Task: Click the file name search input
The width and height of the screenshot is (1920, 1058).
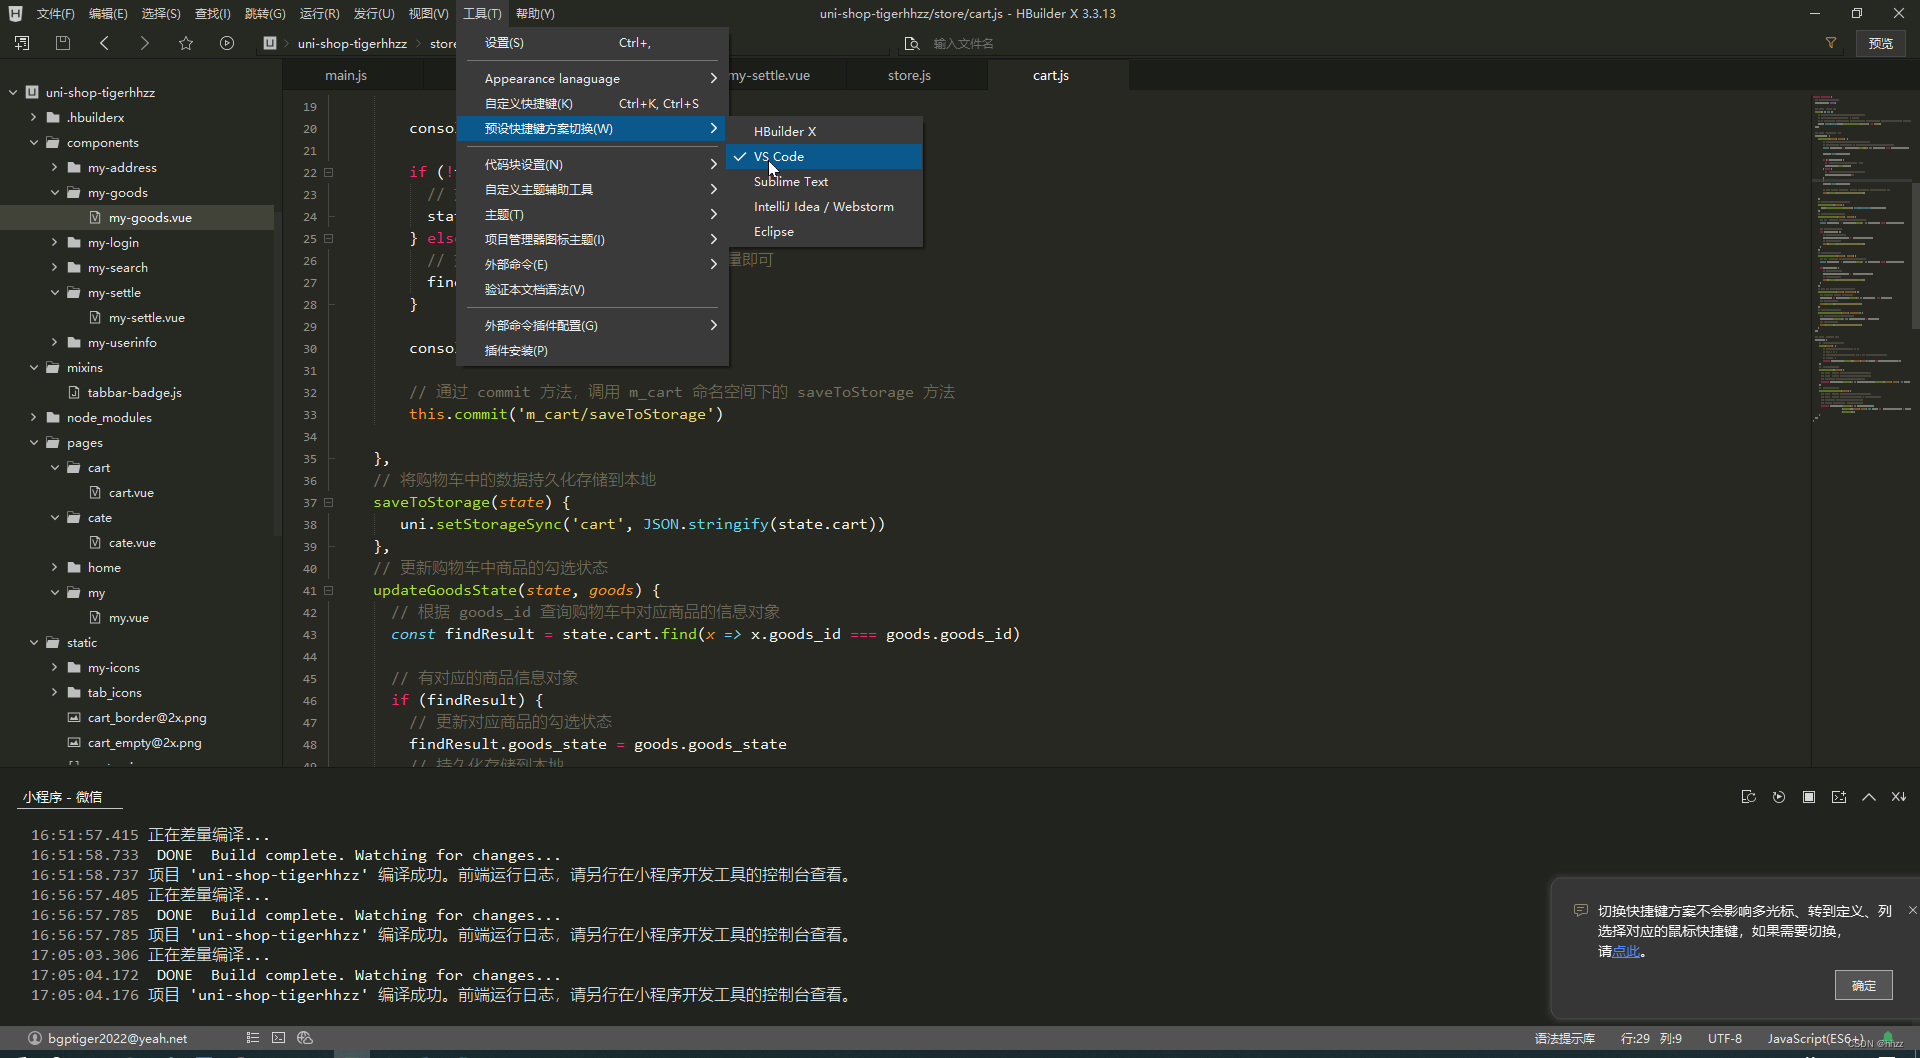Action: pos(1370,43)
